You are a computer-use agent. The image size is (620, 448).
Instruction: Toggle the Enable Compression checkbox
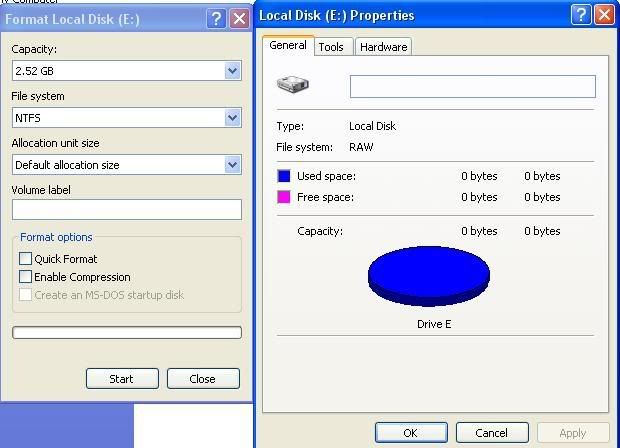(25, 276)
